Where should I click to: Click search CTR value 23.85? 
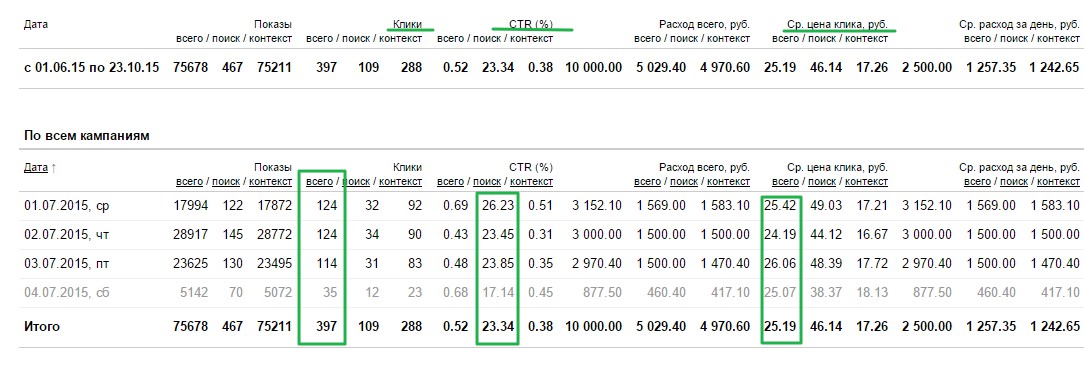coord(498,264)
